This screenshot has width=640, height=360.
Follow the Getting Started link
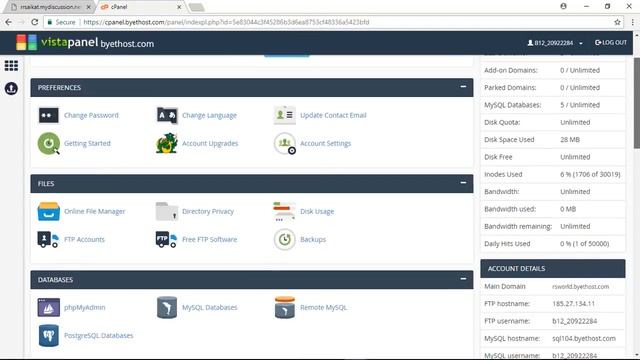click(x=87, y=144)
